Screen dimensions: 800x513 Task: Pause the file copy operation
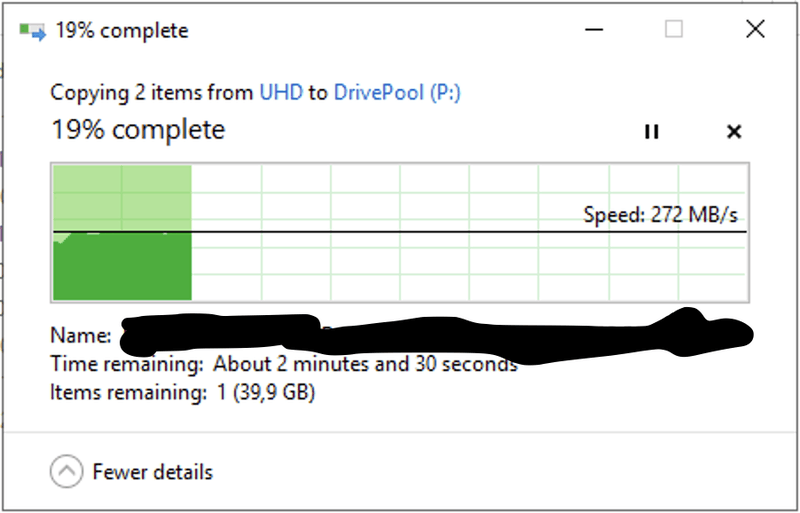652,131
